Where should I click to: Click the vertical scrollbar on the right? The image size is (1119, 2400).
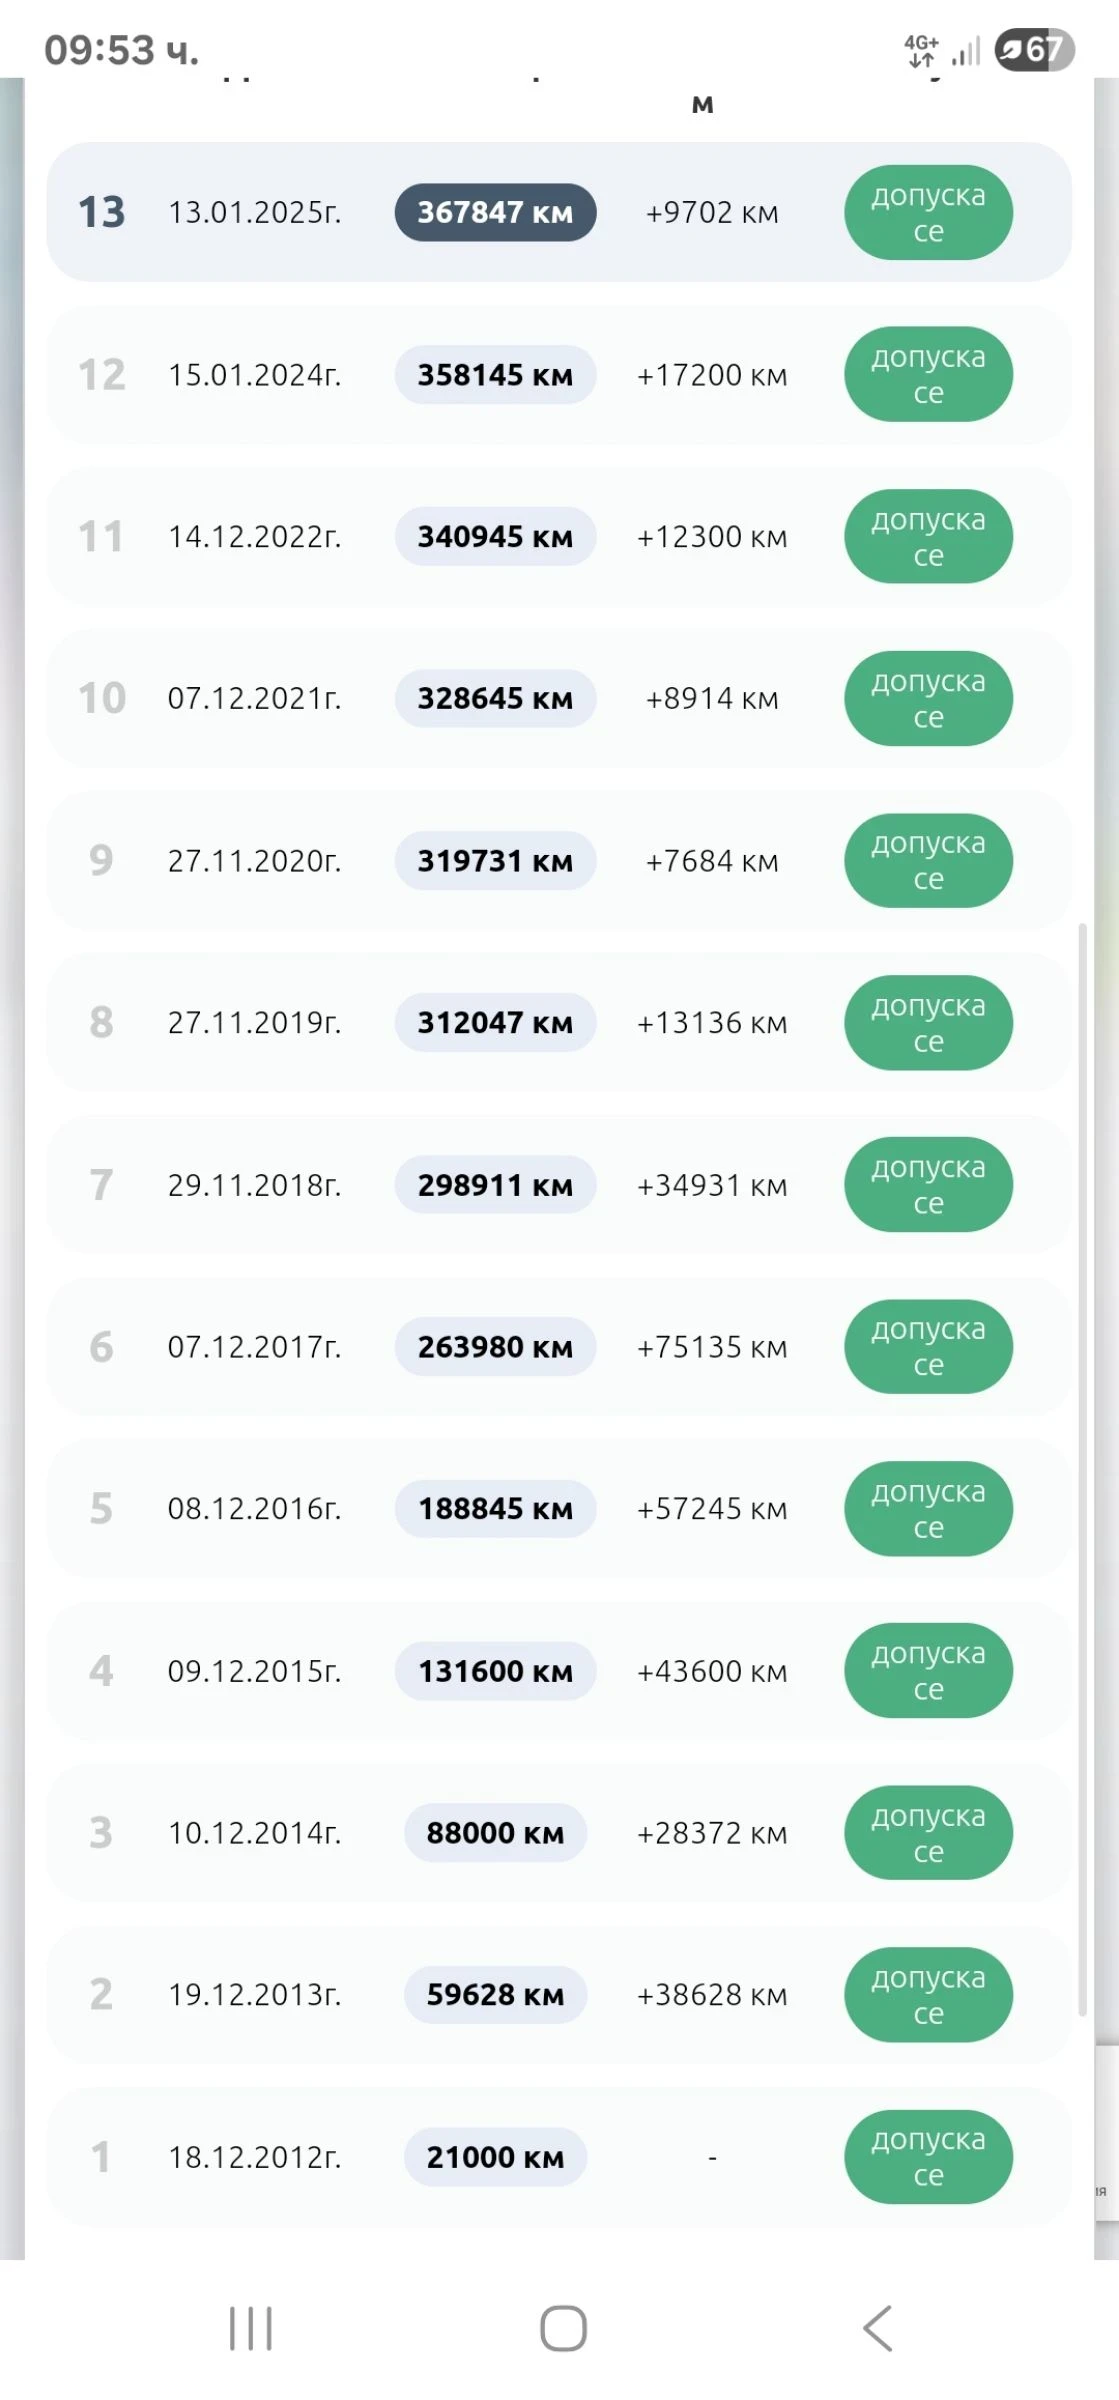point(1081,1470)
